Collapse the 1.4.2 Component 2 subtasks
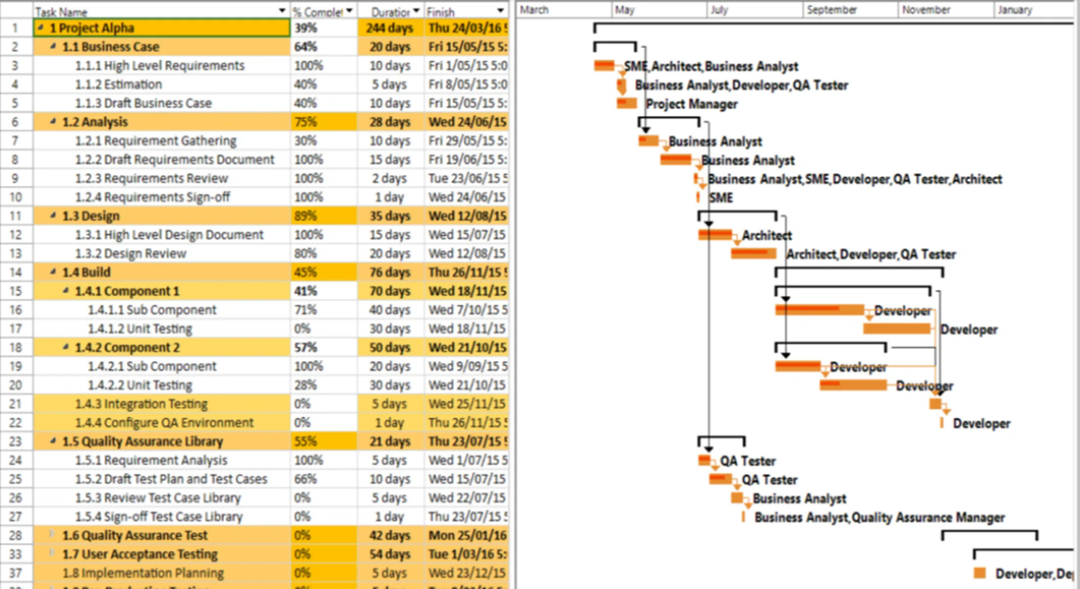1080x589 pixels. 67,348
